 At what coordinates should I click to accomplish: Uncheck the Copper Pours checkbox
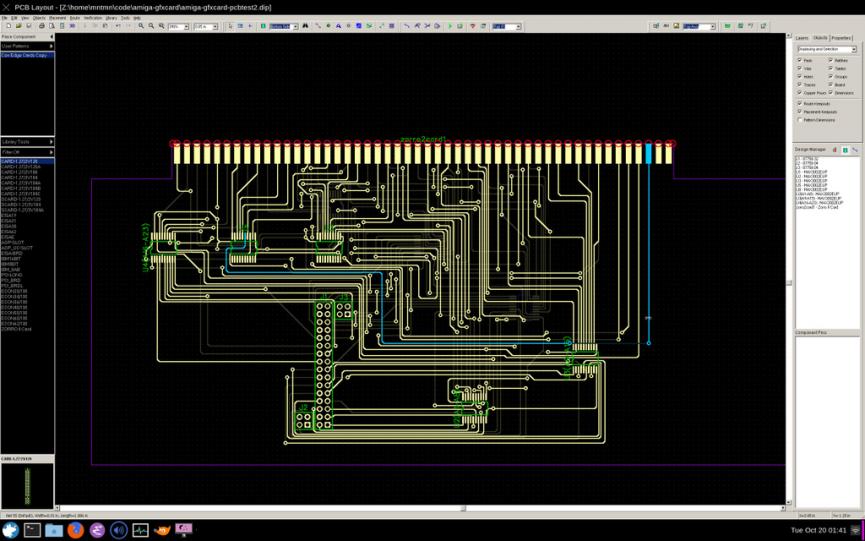800,93
